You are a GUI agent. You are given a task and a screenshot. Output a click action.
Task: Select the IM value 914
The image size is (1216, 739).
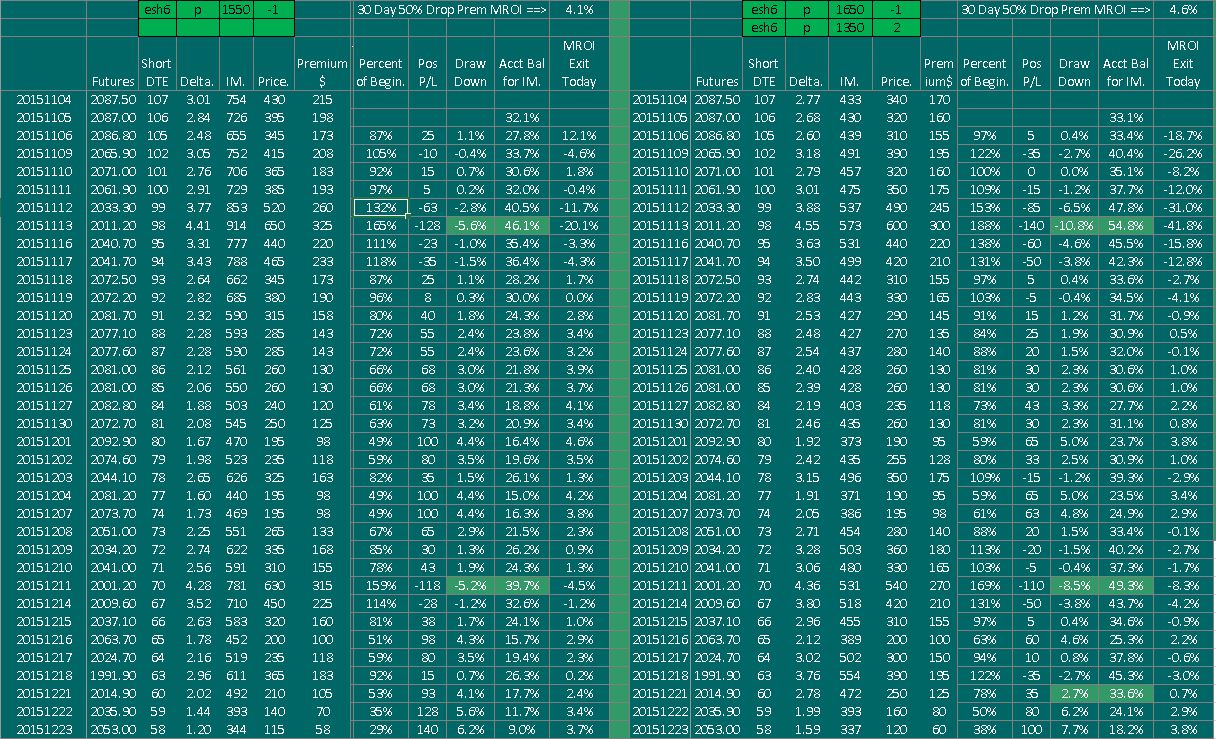pos(233,226)
